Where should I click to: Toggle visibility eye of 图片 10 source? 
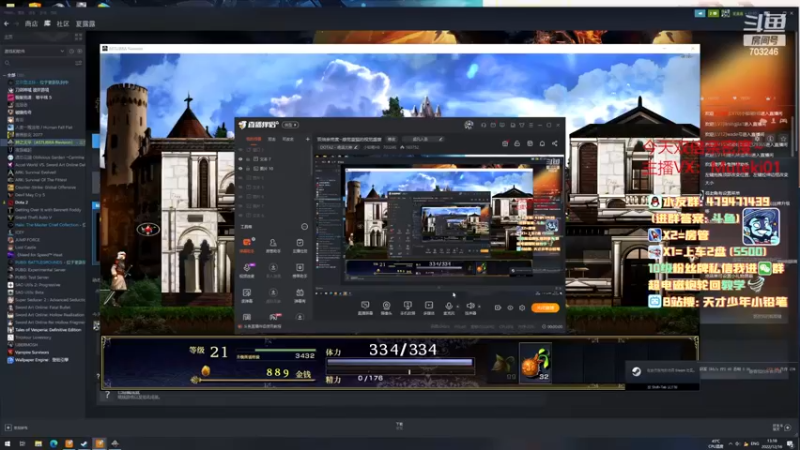[241, 168]
